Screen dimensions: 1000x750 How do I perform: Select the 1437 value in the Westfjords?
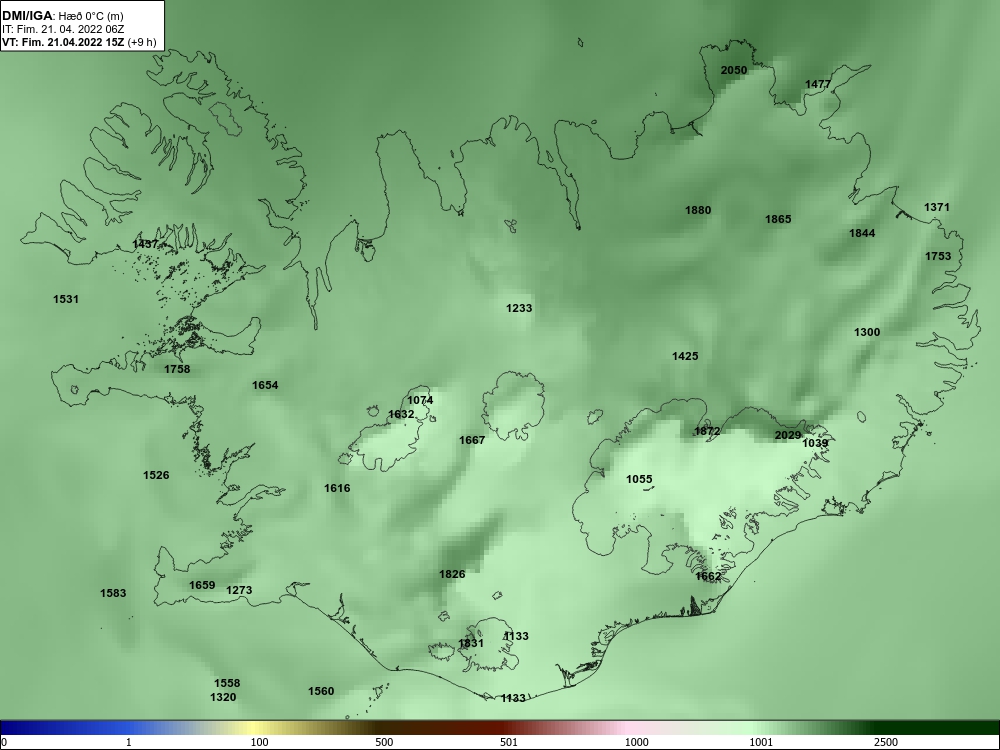coord(145,244)
